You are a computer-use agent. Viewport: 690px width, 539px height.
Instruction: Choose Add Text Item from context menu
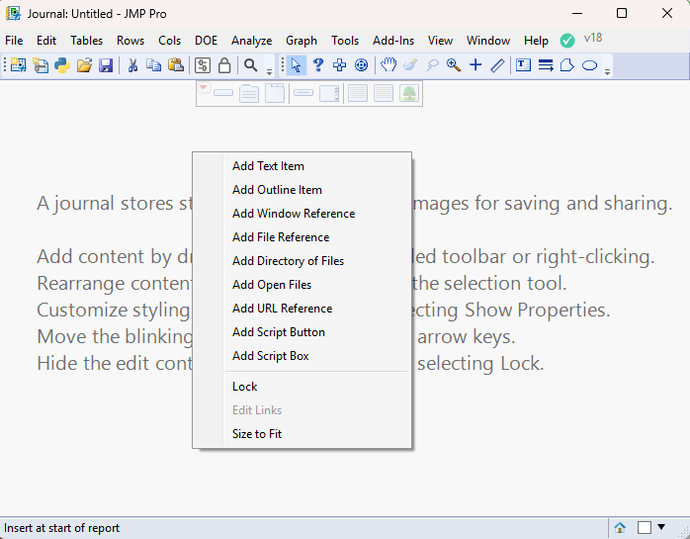tap(302, 166)
